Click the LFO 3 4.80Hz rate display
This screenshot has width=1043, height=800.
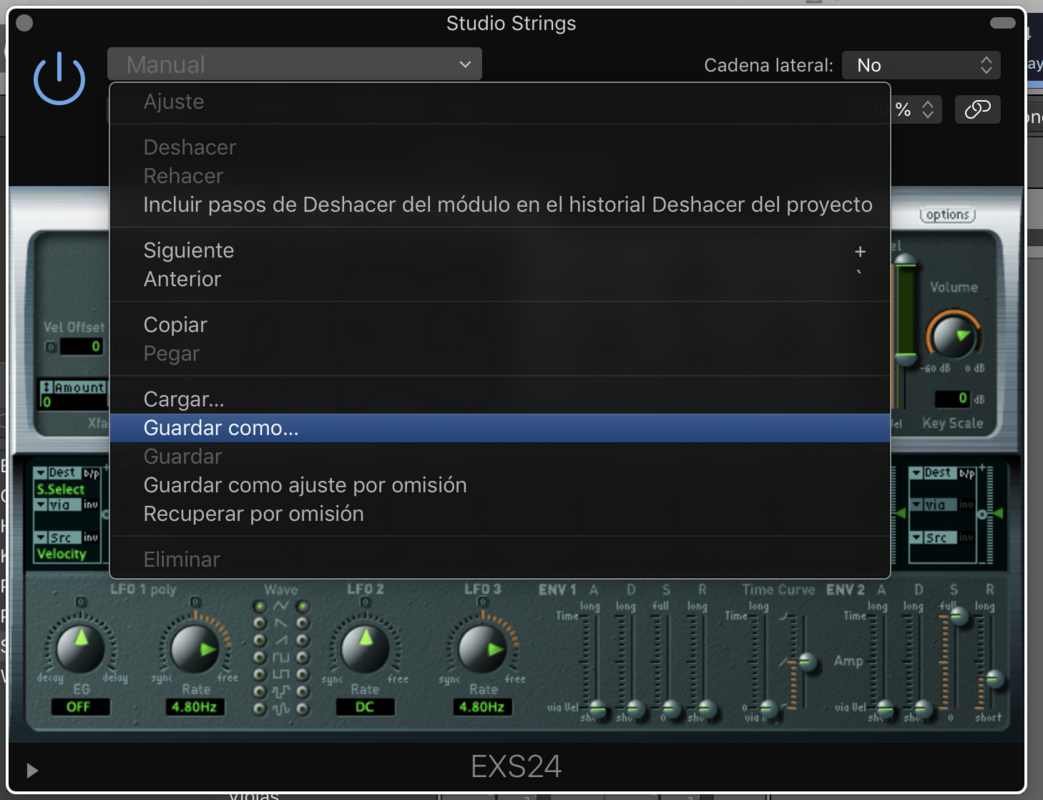[x=482, y=707]
